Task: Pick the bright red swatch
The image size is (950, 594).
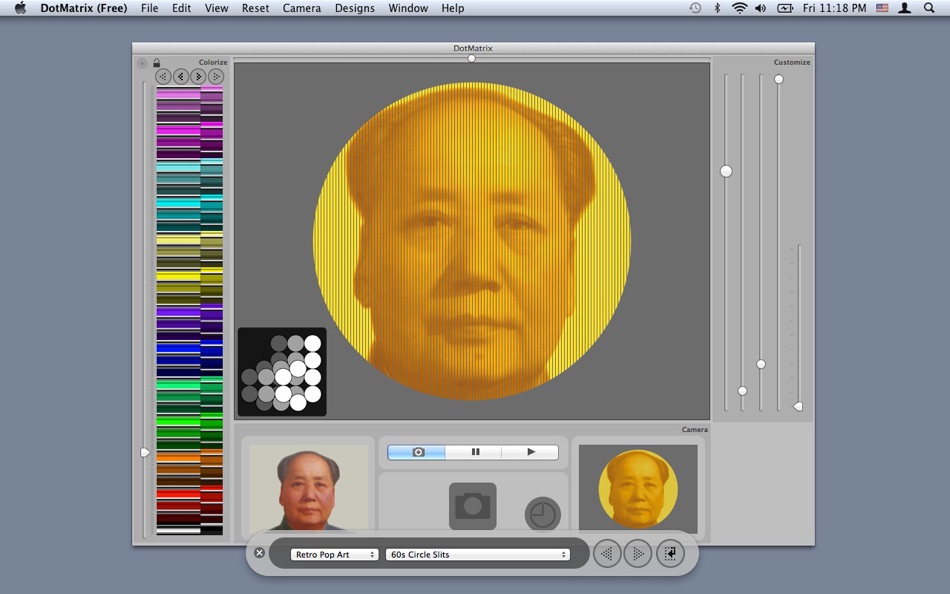Action: pyautogui.click(x=178, y=493)
